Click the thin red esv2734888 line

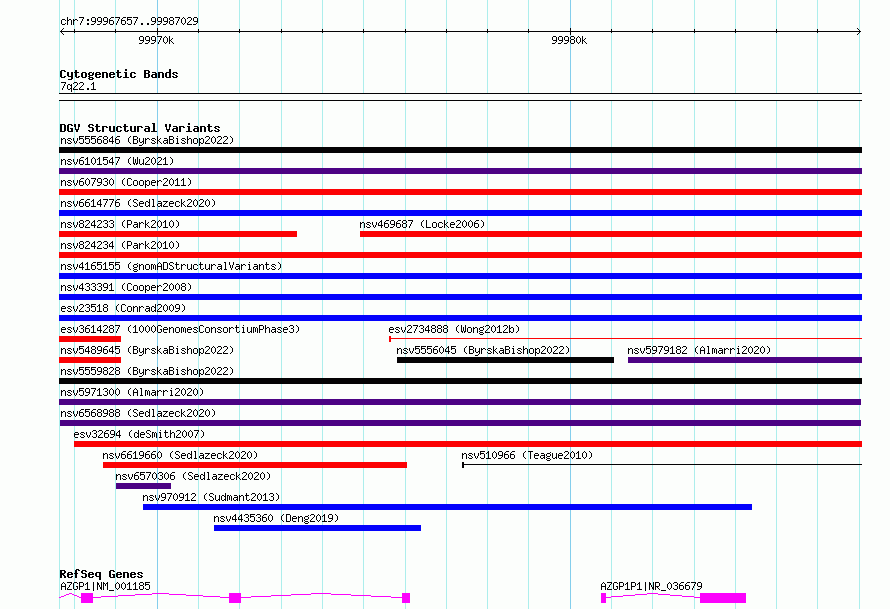point(625,339)
